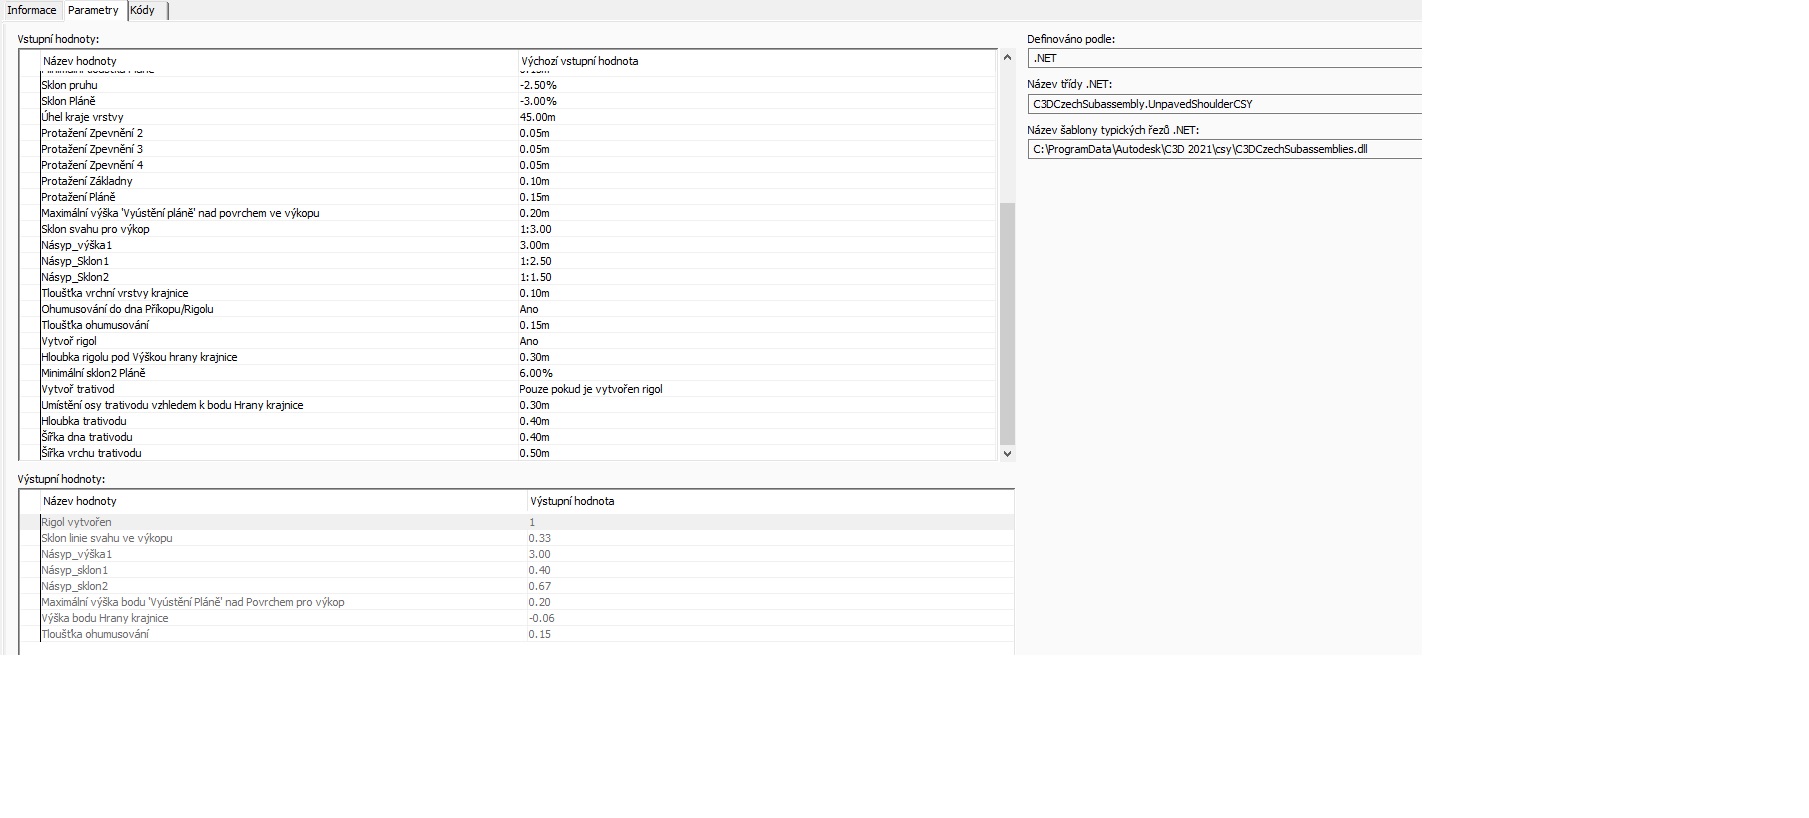This screenshot has height=818, width=1809.
Task: Click the .NET template DLL path field
Action: click(x=1224, y=149)
